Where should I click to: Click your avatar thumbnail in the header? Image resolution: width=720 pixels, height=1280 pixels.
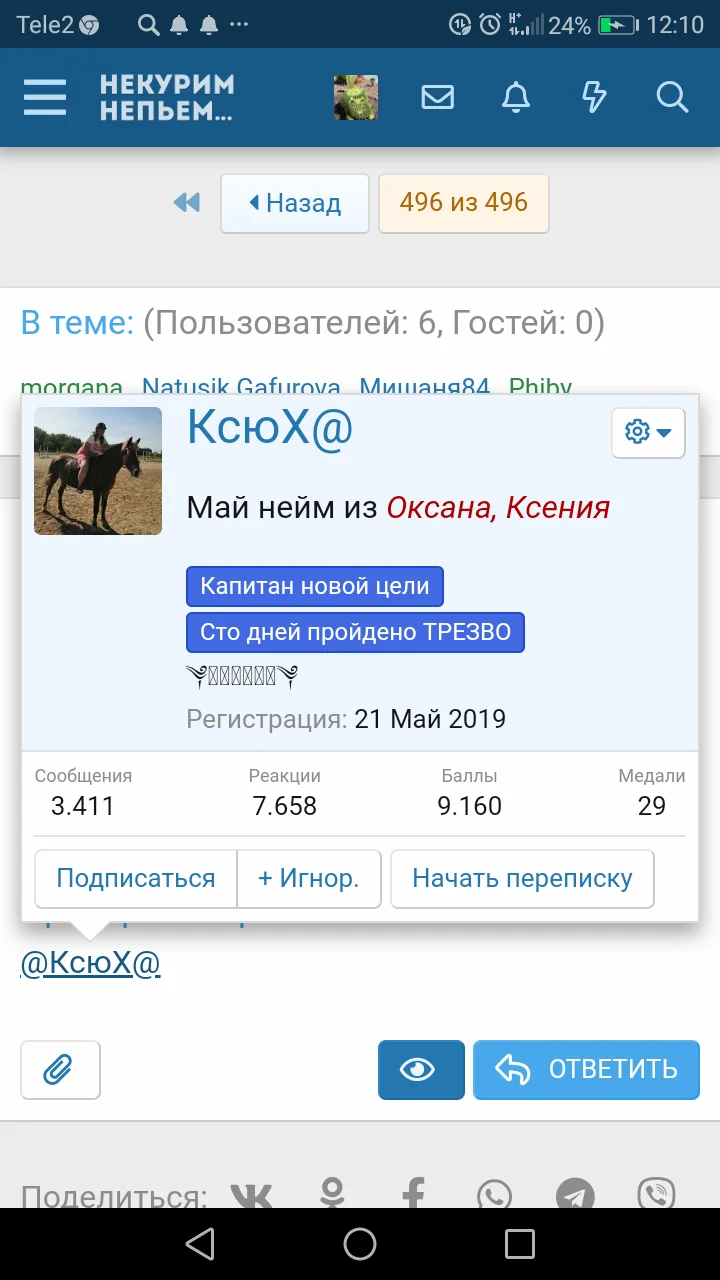(x=356, y=97)
